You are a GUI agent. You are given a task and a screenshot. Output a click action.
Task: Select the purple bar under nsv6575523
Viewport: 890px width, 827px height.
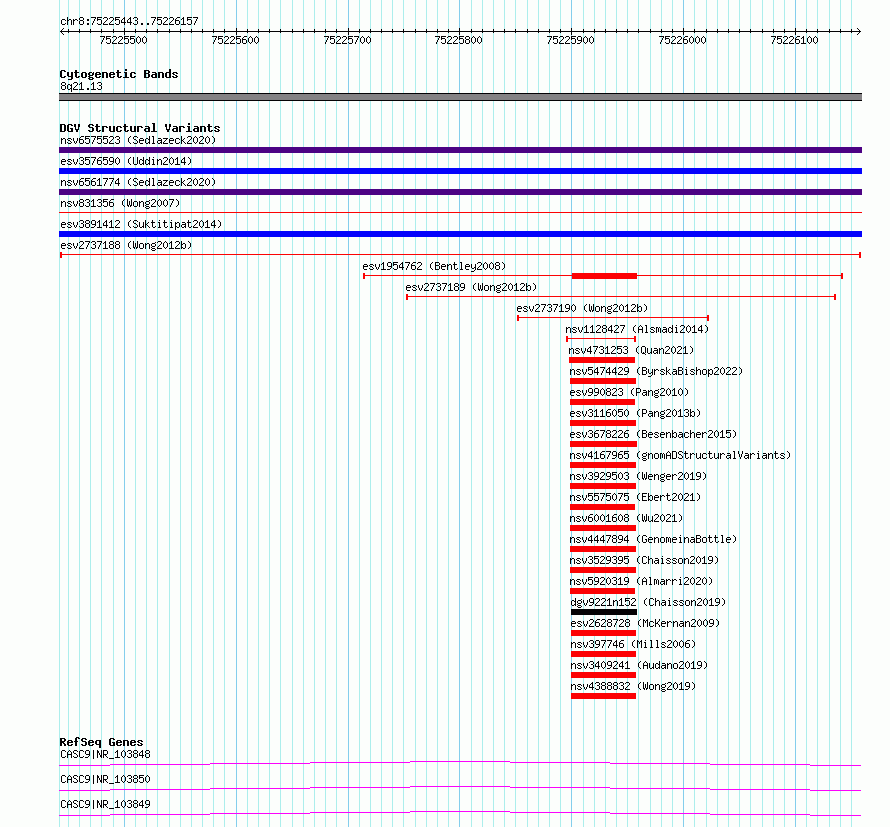point(460,150)
